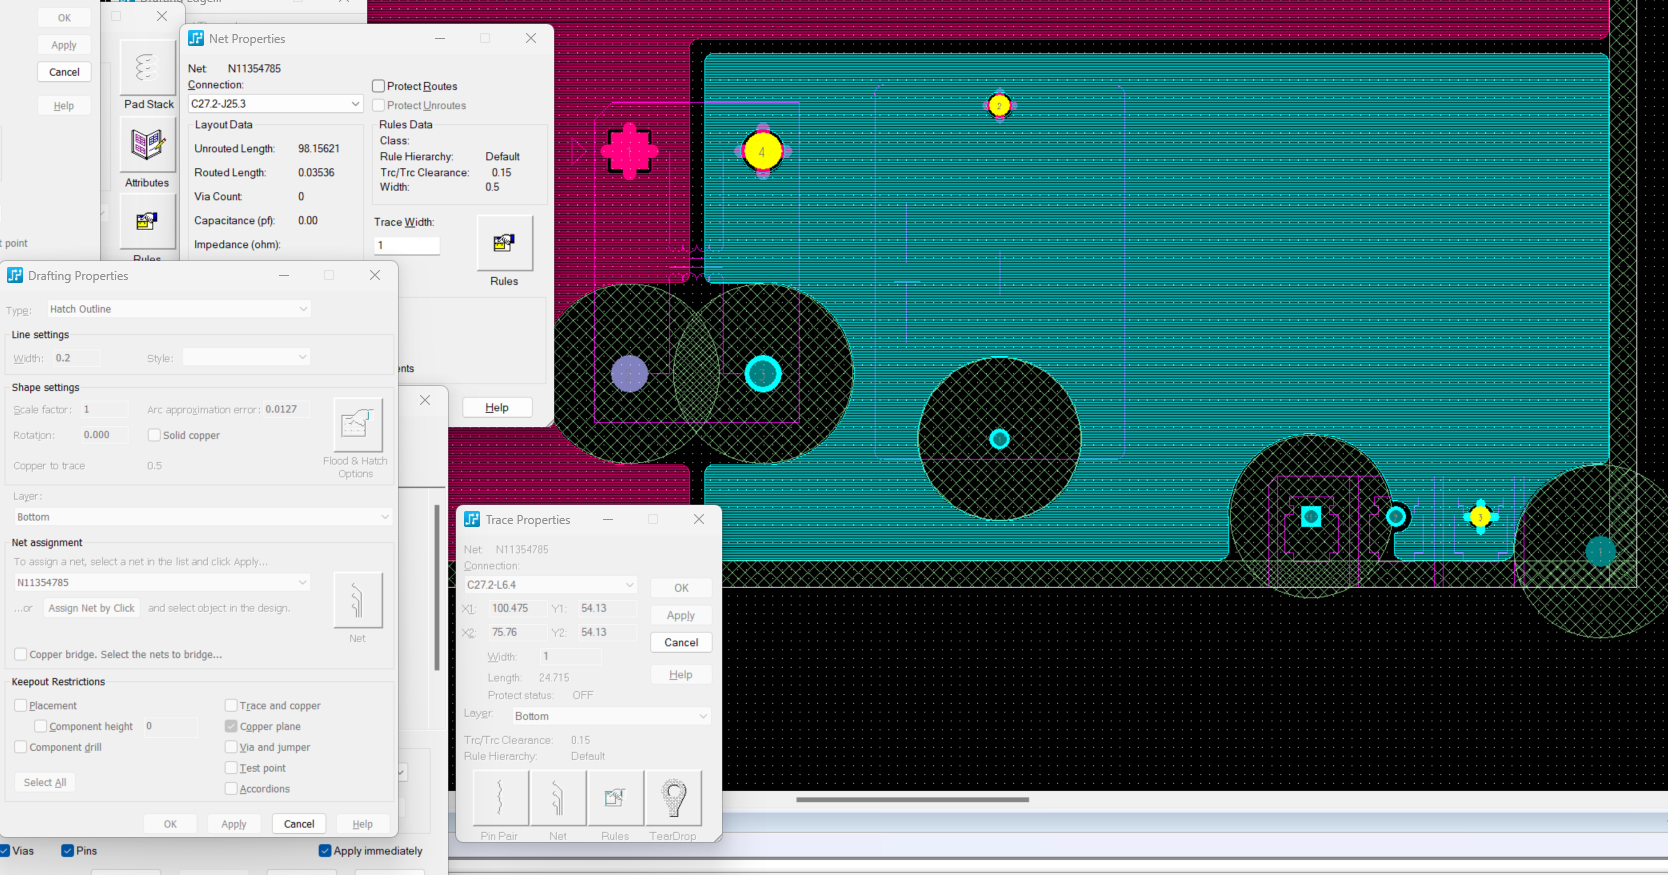
Task: Click Net icon in Drafting Properties
Action: click(x=357, y=600)
